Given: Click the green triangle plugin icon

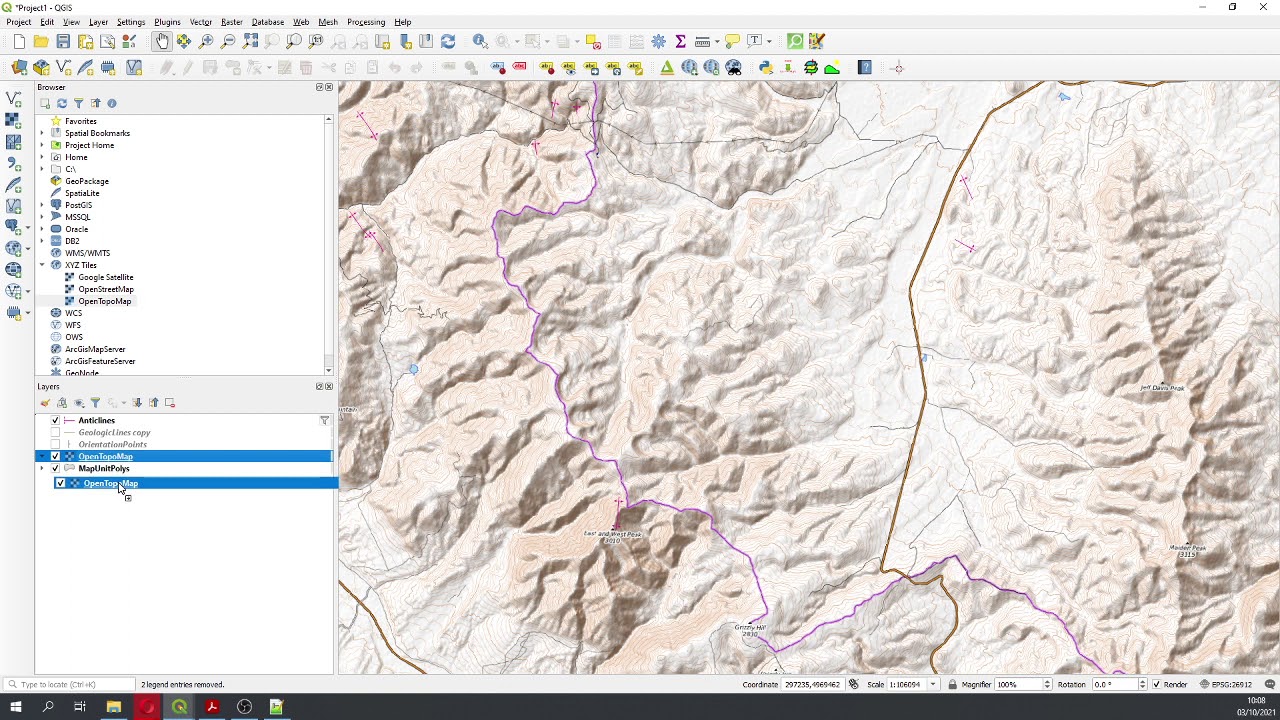Looking at the screenshot, I should 667,68.
